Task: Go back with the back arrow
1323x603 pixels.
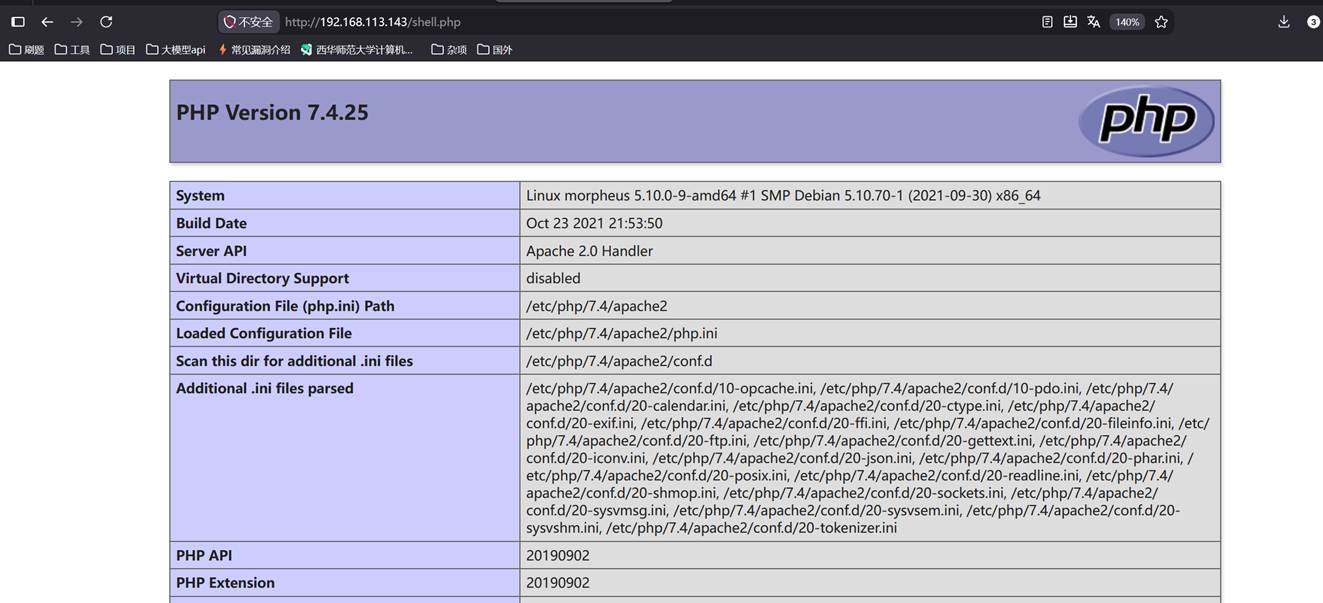Action: point(47,22)
